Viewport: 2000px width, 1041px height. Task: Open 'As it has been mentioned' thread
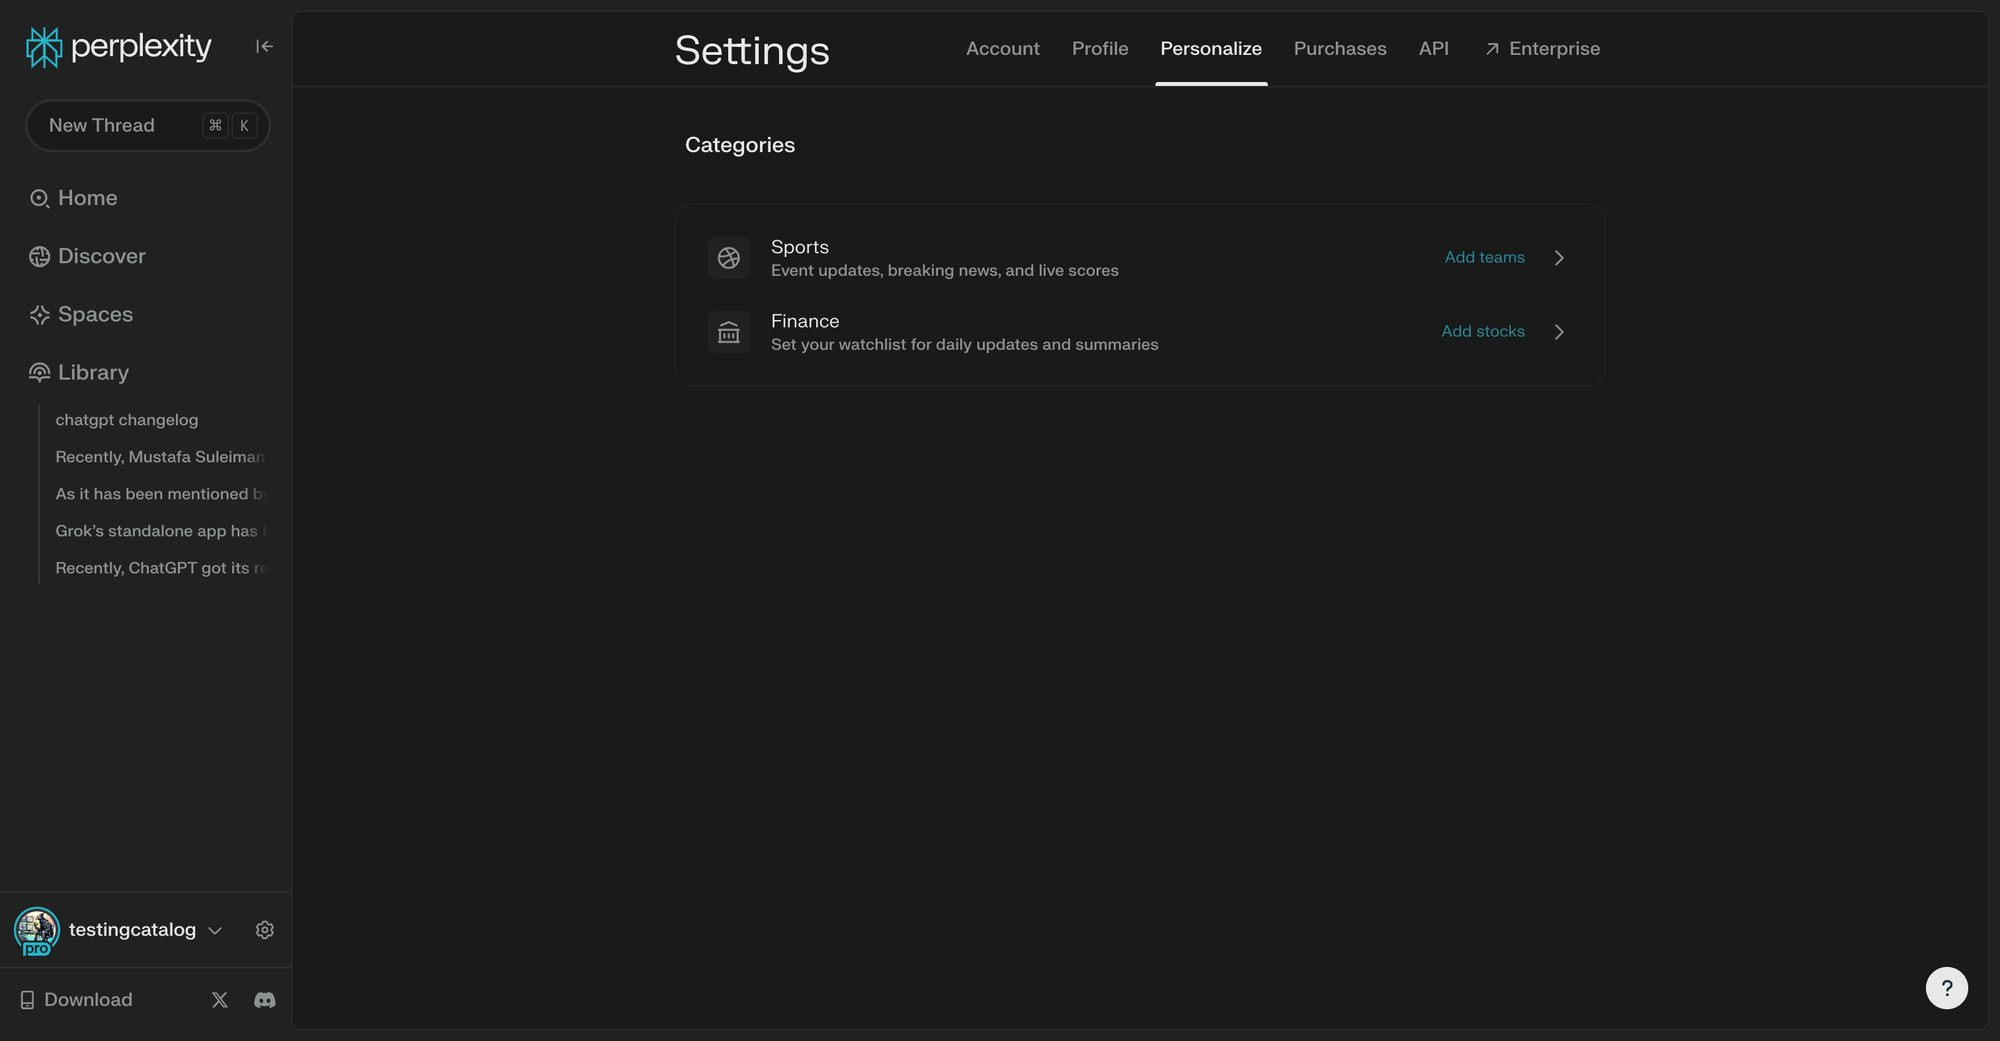pos(161,494)
